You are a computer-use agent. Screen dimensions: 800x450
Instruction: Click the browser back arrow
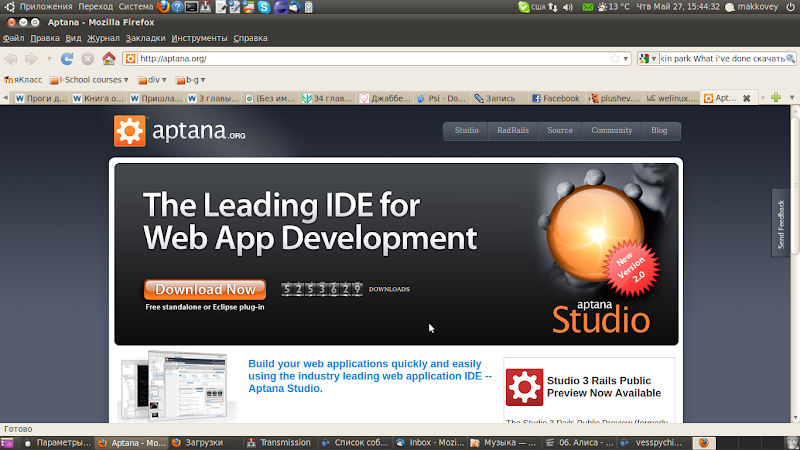[11, 59]
